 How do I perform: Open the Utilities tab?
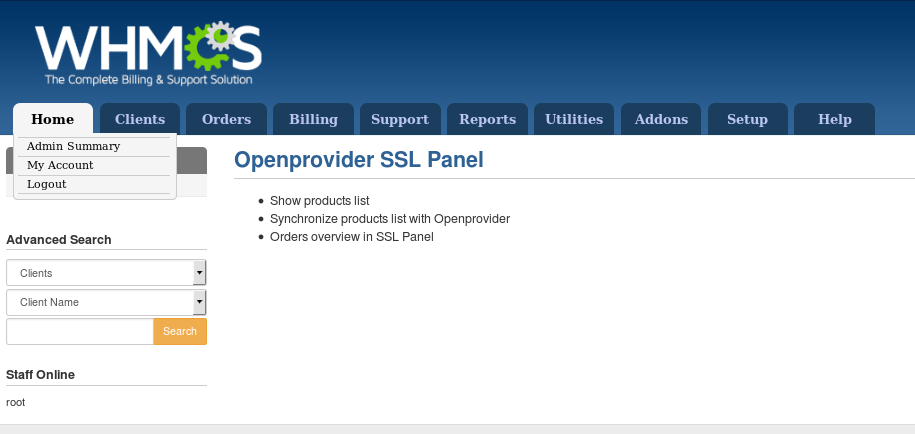coord(574,119)
